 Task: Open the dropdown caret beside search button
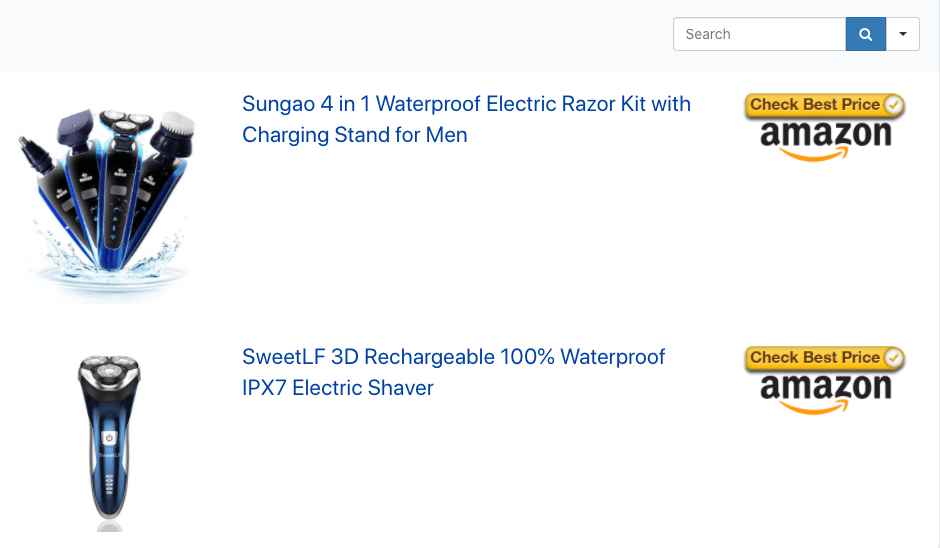tap(903, 34)
